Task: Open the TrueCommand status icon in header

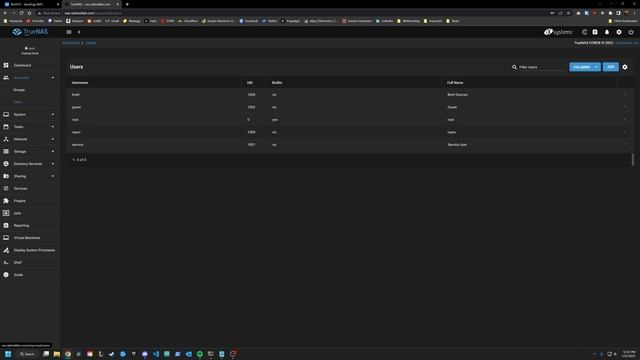Action: click(584, 32)
